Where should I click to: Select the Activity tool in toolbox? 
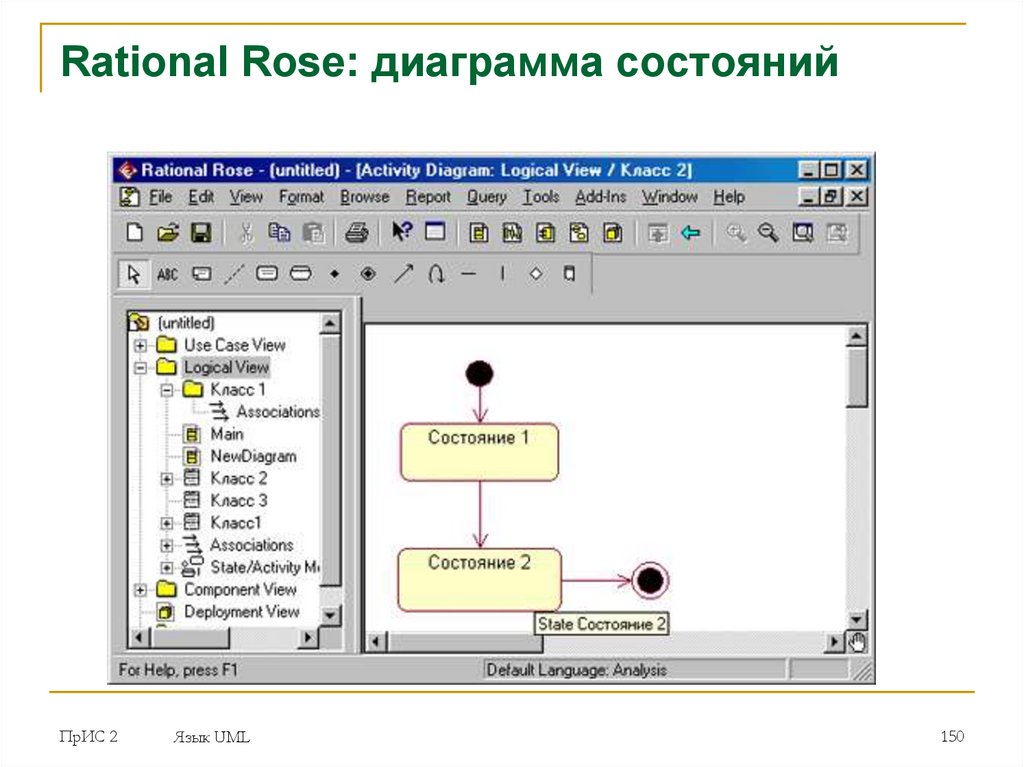(300, 274)
